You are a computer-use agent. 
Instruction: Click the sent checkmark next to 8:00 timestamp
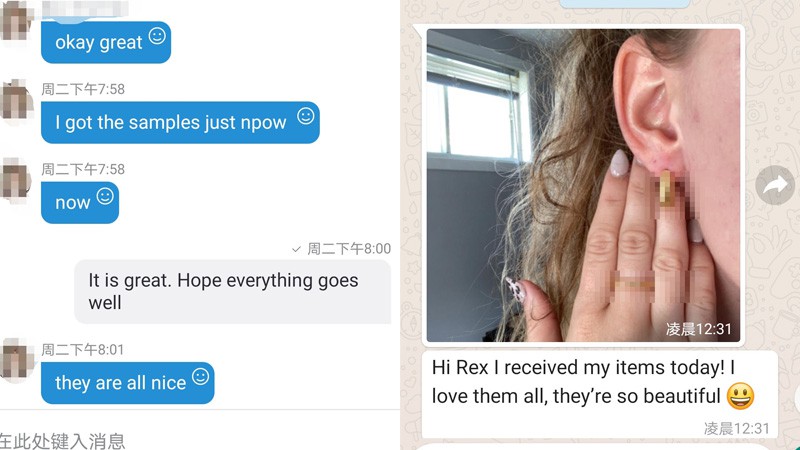[296, 249]
